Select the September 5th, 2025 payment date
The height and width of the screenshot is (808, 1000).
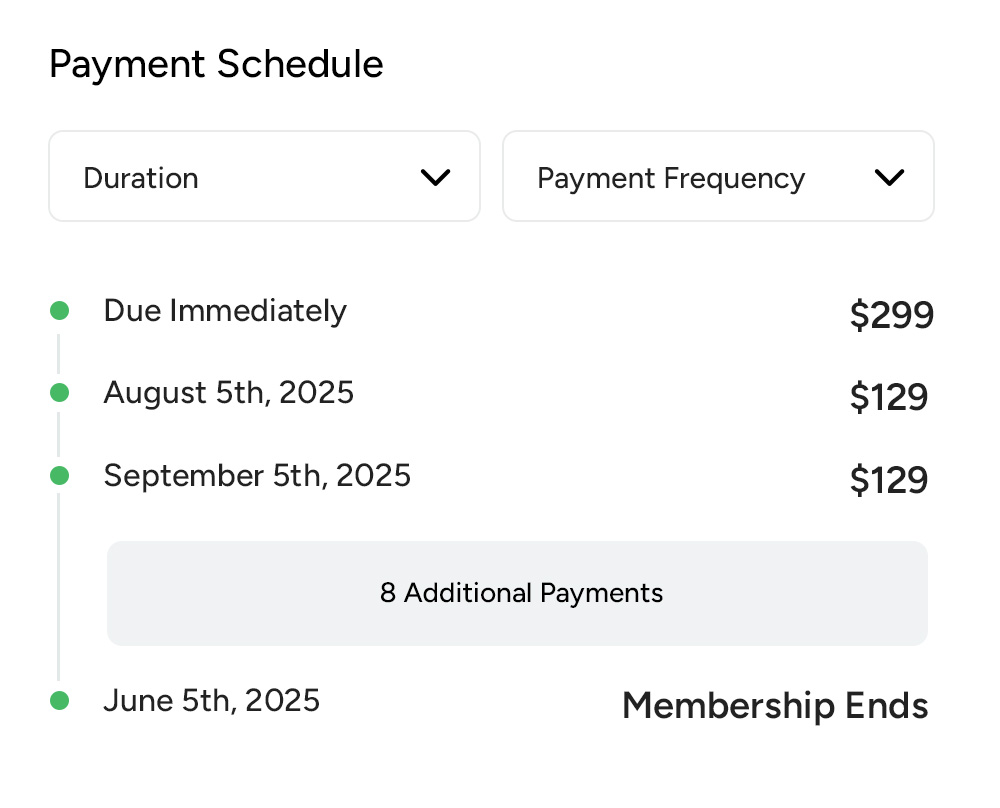click(x=257, y=475)
